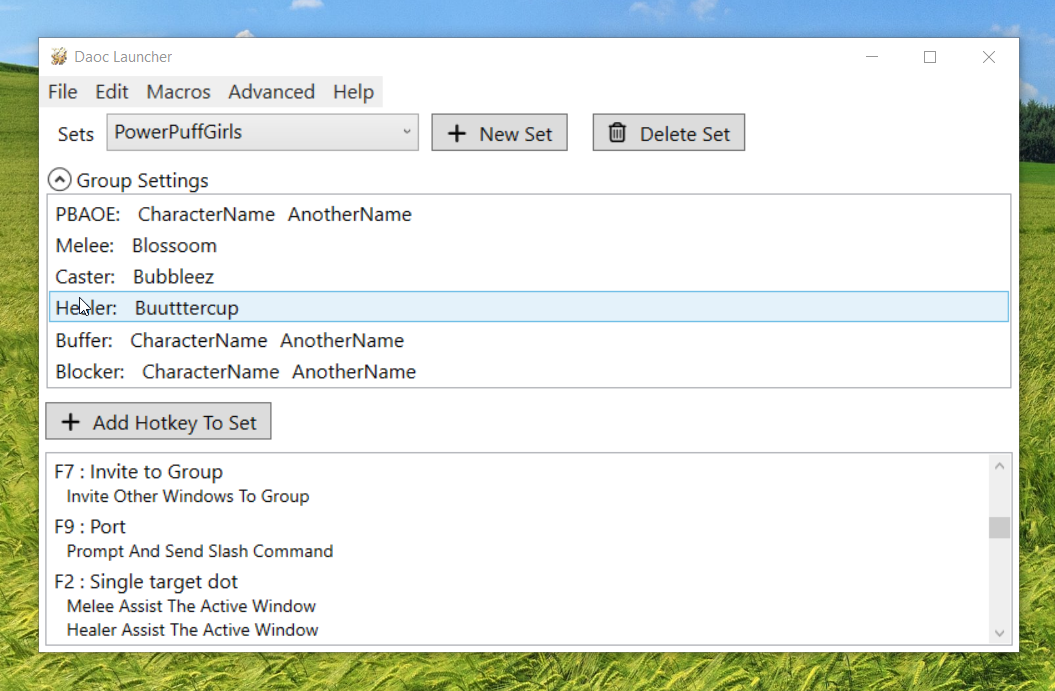Screen dimensions: 1055x691
Task: Click the Daoc Launcher title bar icon
Action: [x=59, y=56]
